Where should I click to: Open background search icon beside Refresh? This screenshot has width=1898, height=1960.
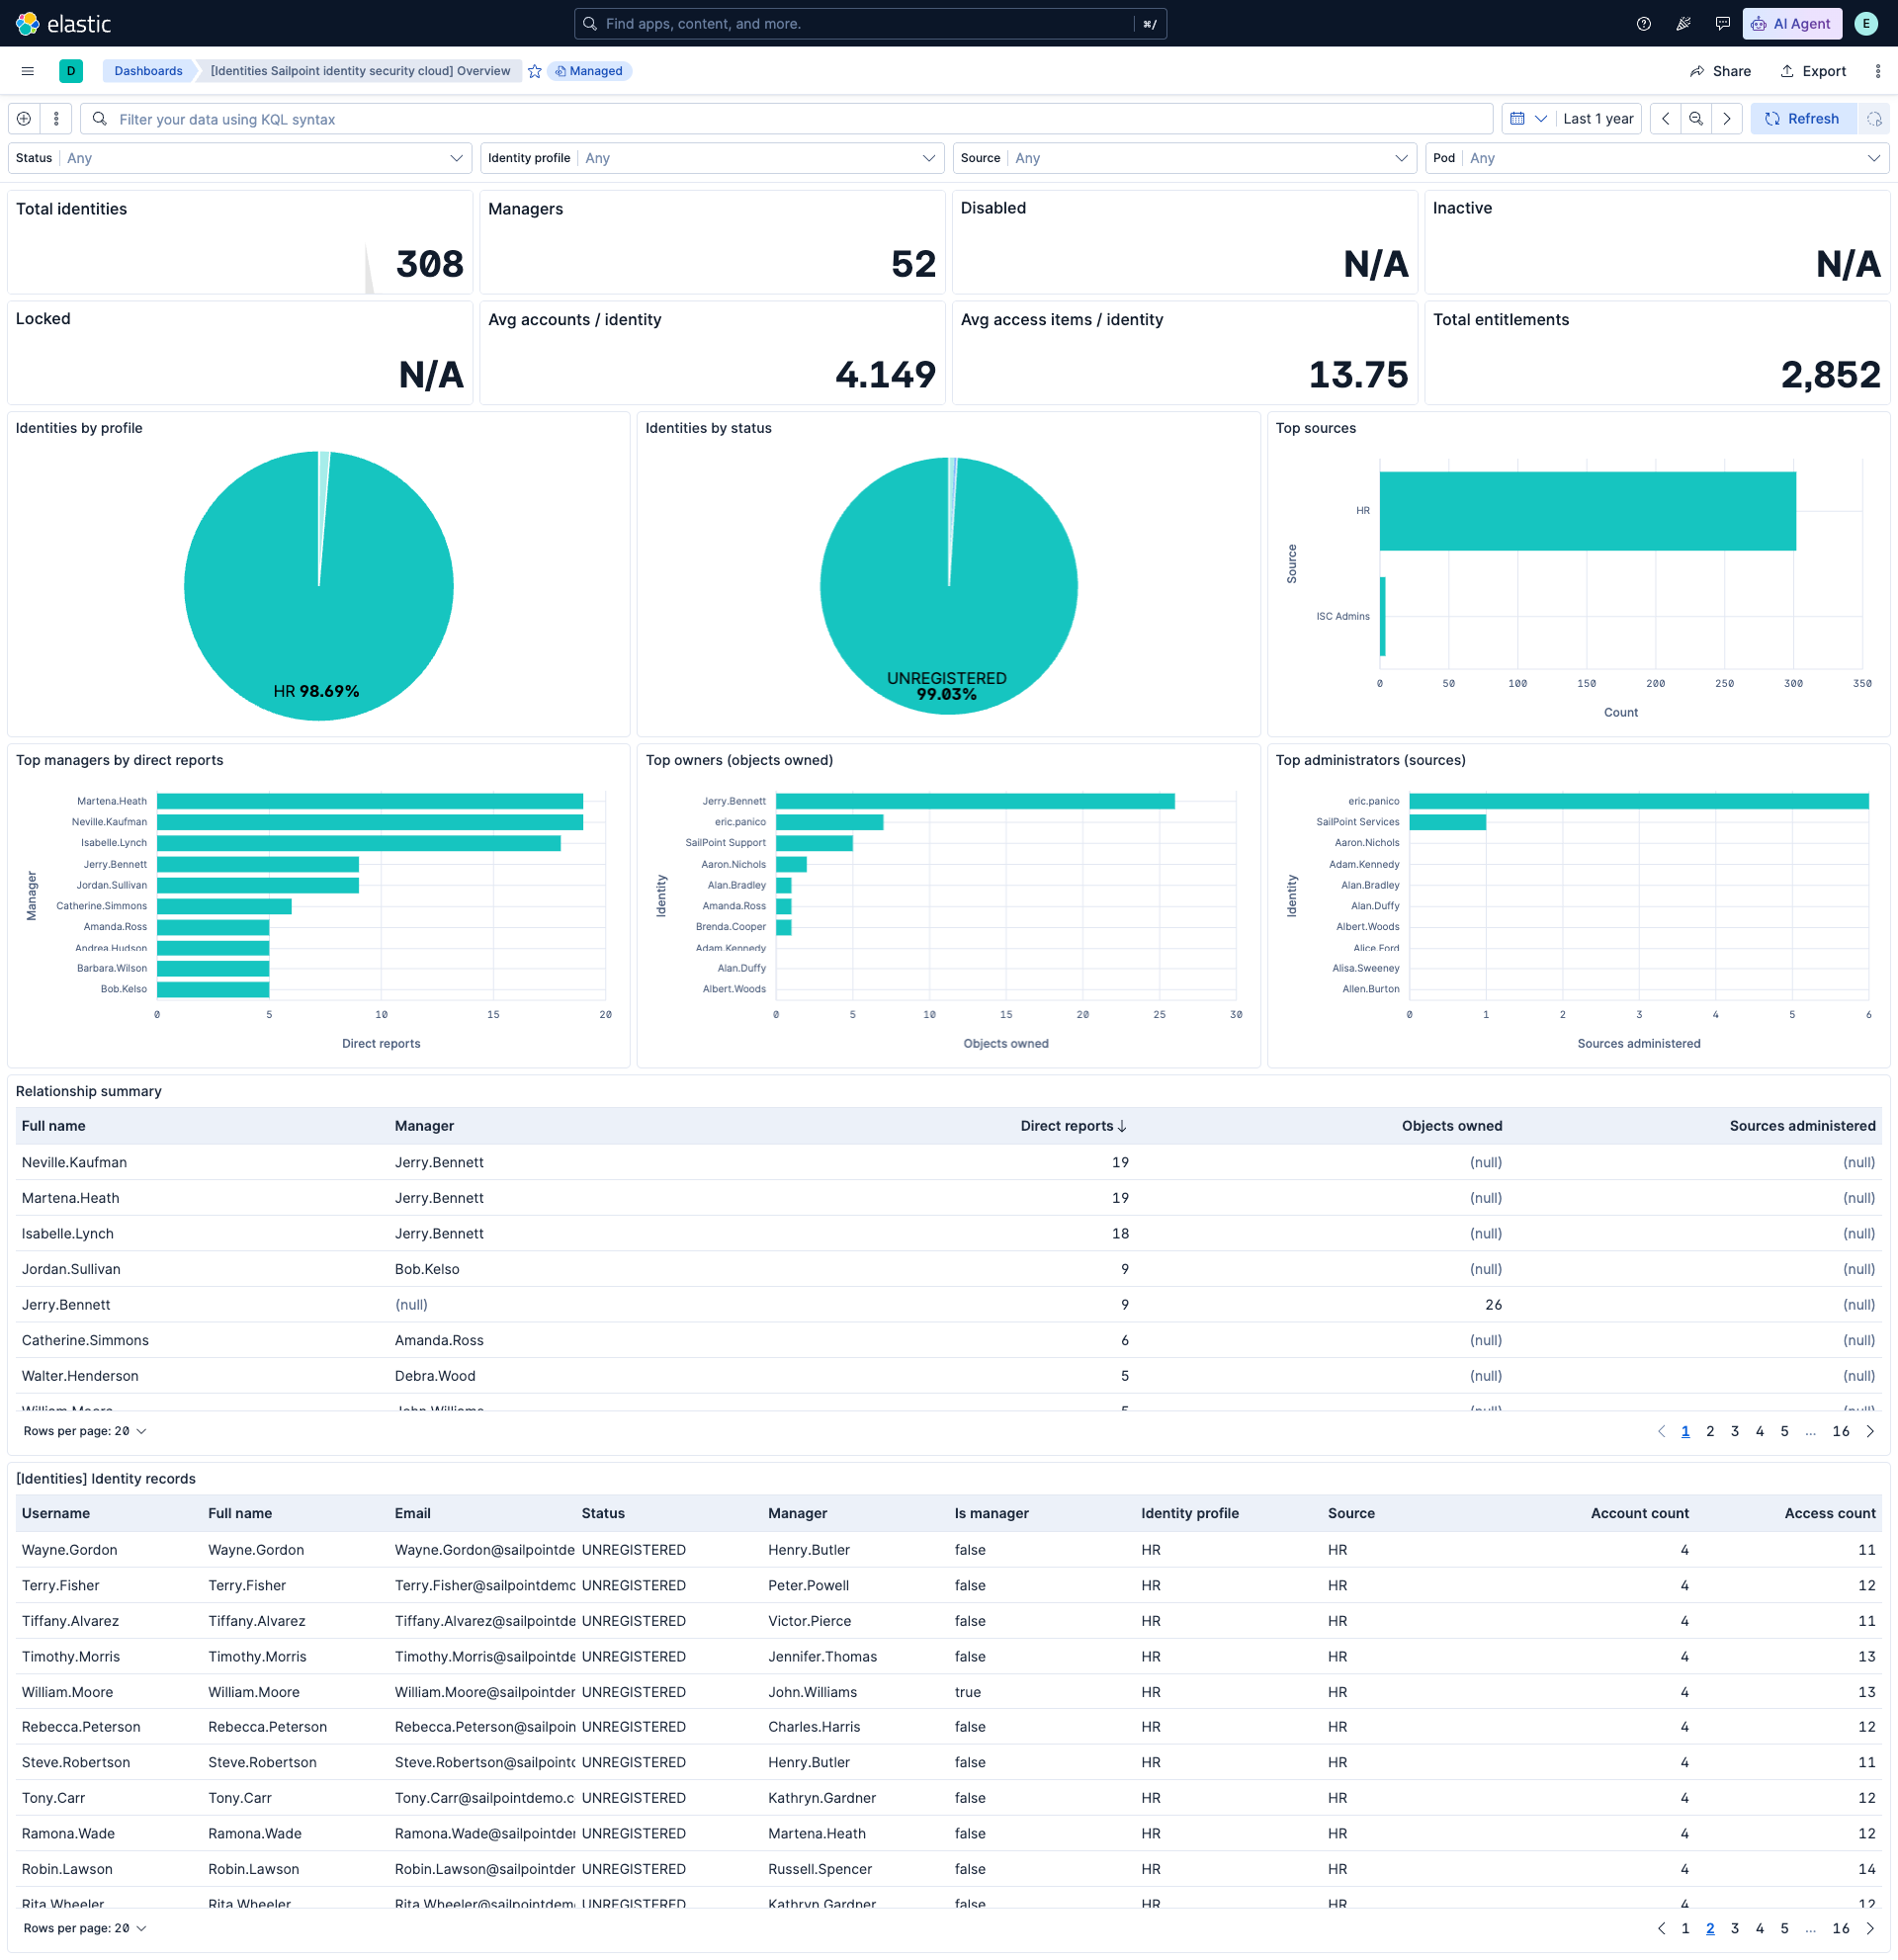(x=1874, y=119)
